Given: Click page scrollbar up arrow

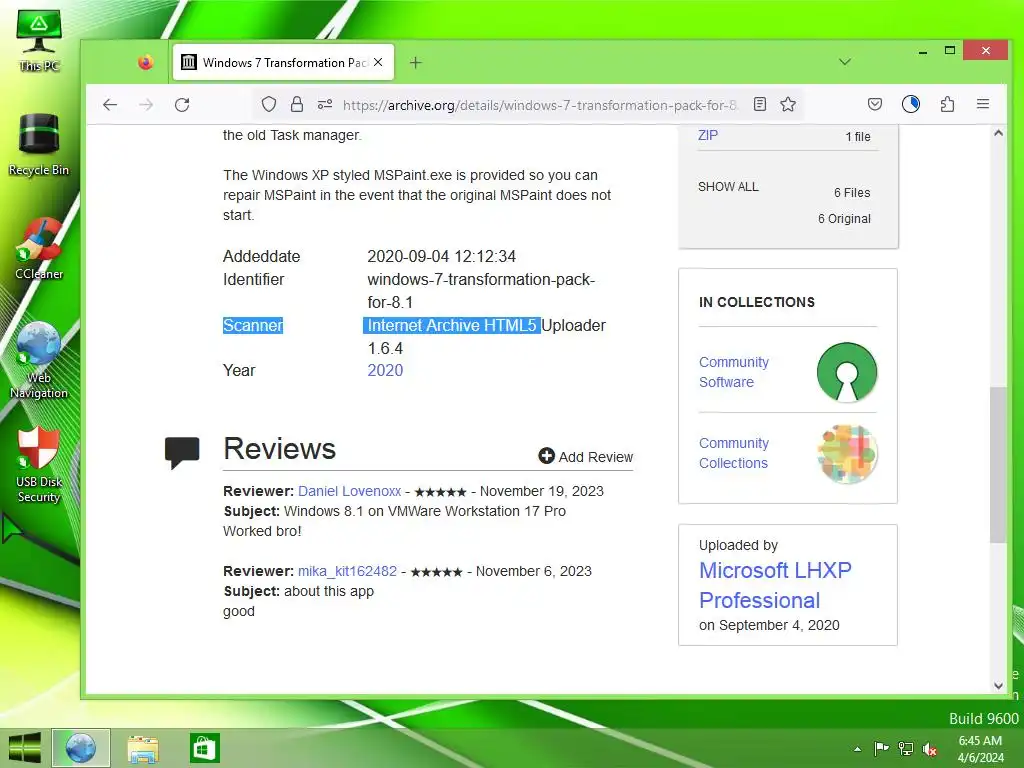Looking at the screenshot, I should pos(998,133).
